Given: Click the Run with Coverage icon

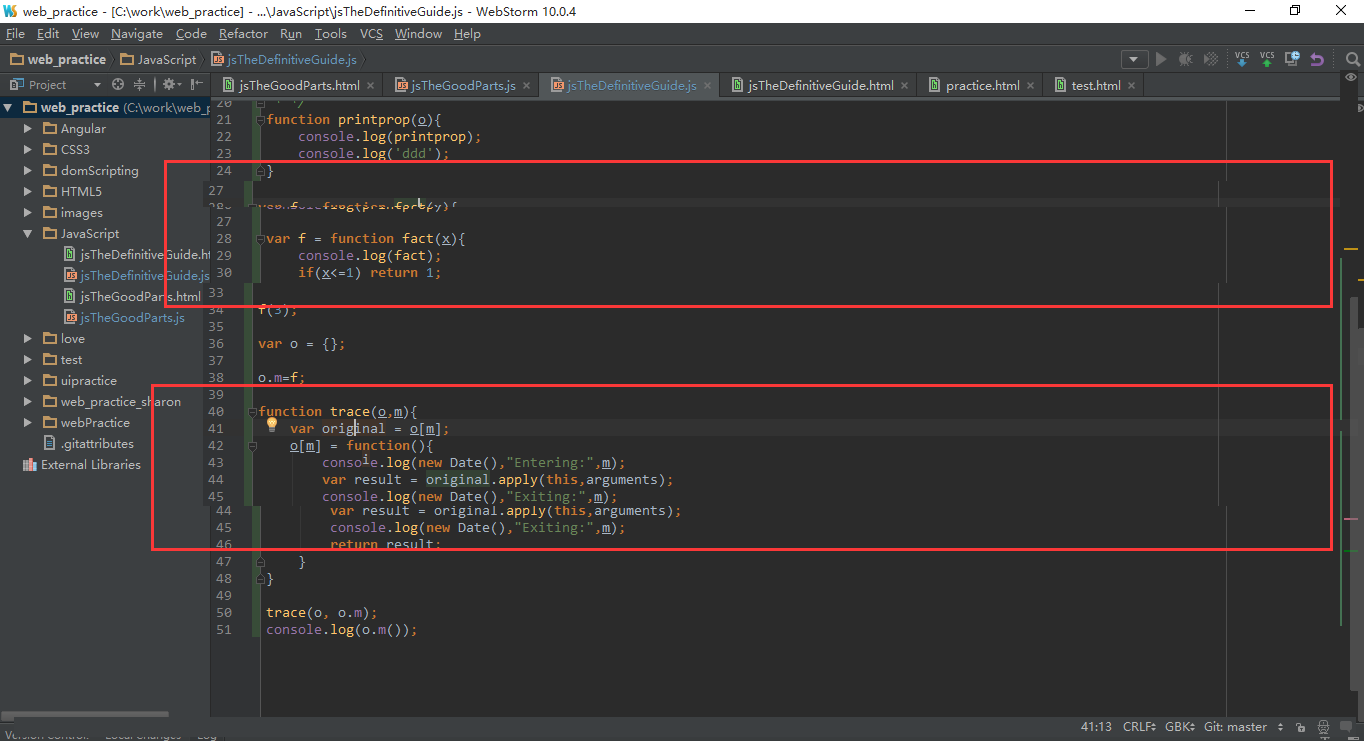Looking at the screenshot, I should pyautogui.click(x=1211, y=58).
